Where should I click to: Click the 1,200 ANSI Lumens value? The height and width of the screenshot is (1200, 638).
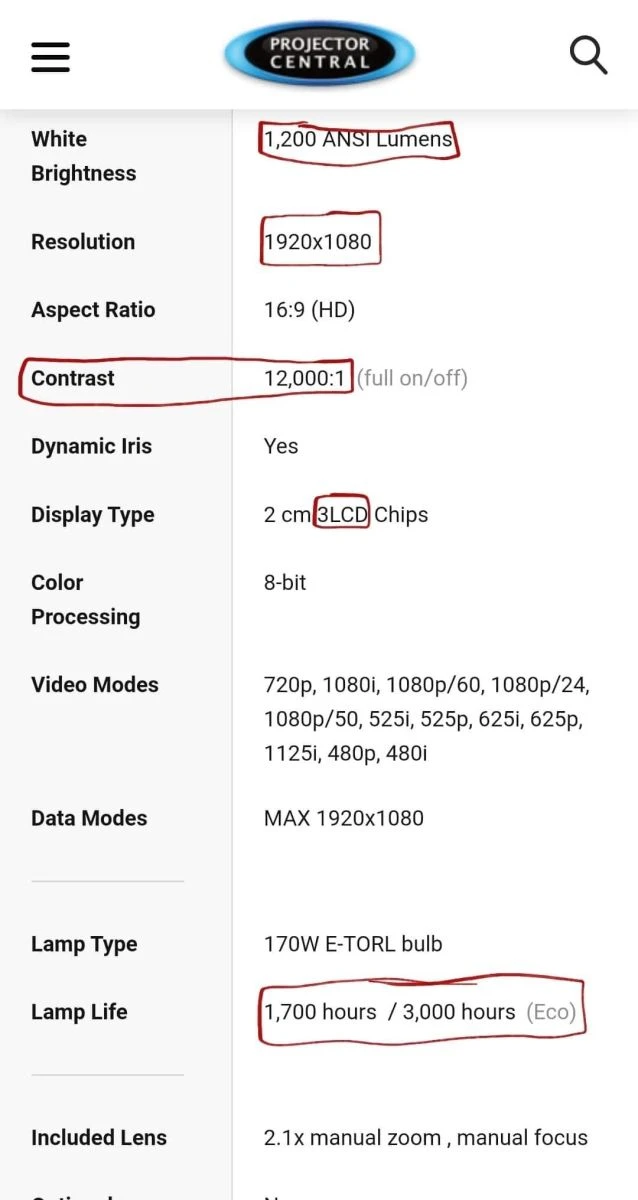358,139
